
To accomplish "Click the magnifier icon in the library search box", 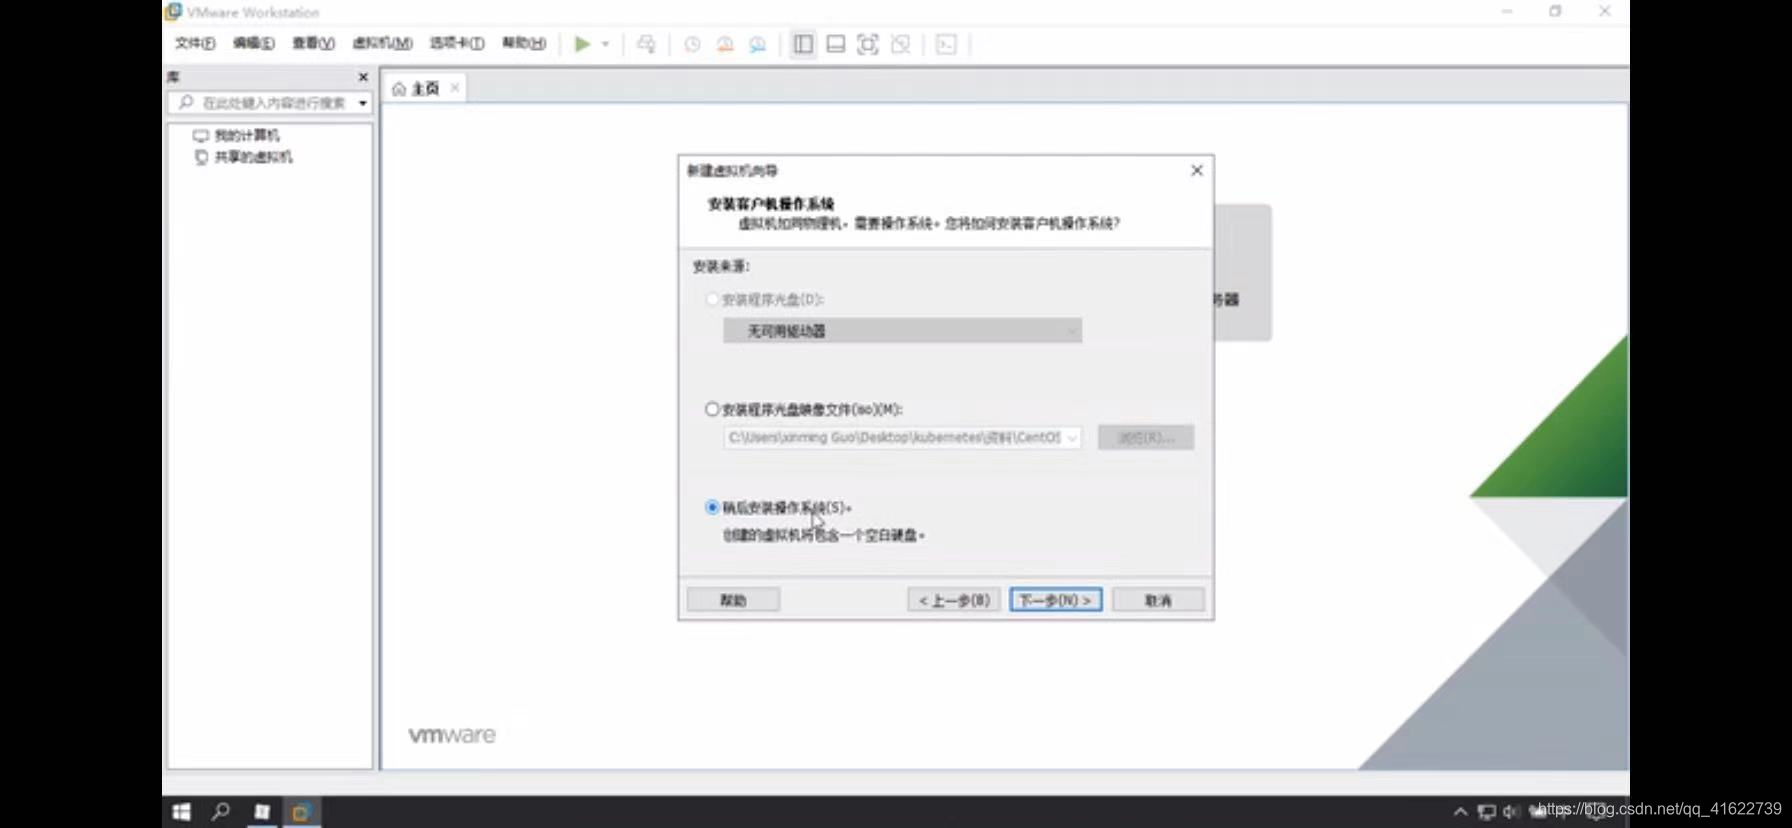I will click(186, 102).
